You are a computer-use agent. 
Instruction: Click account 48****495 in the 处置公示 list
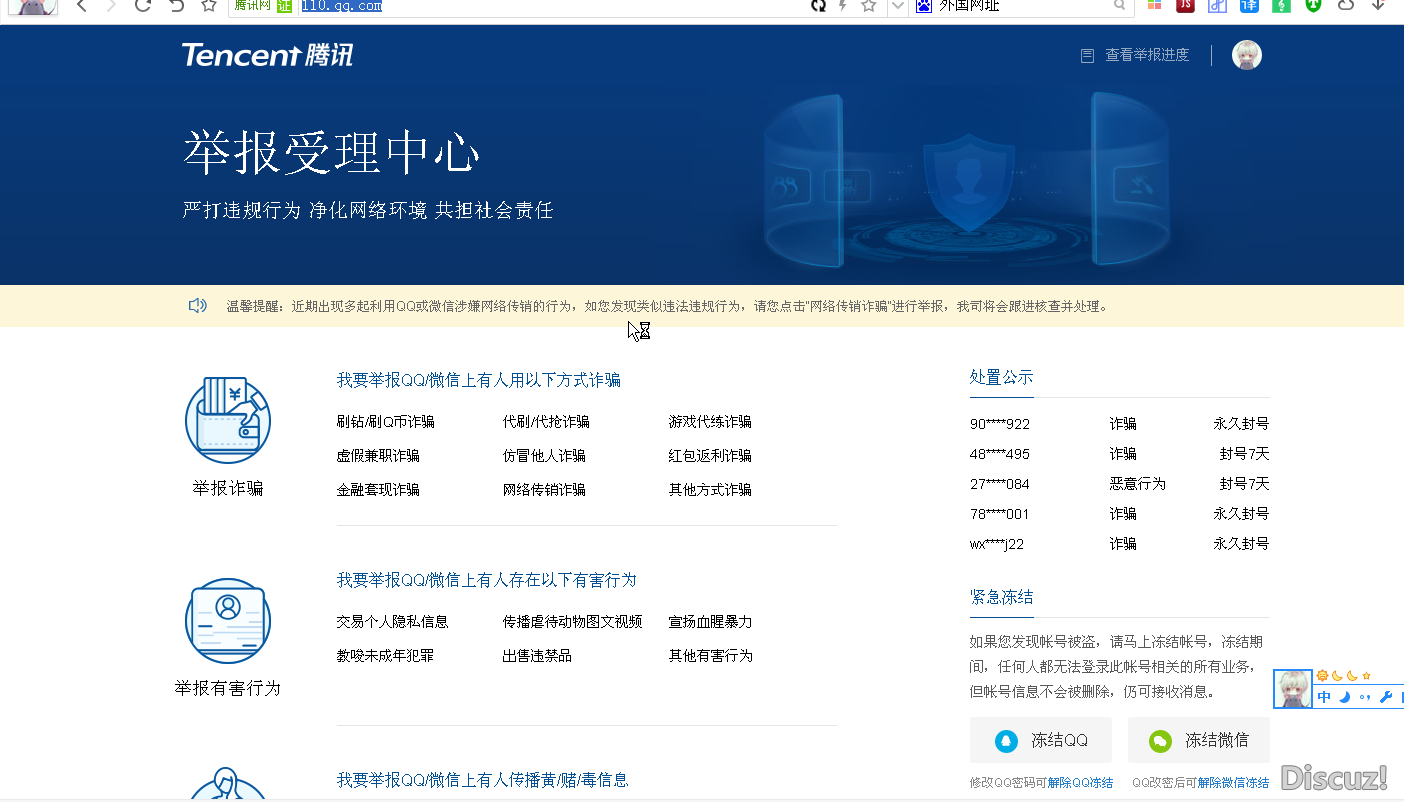click(1000, 454)
